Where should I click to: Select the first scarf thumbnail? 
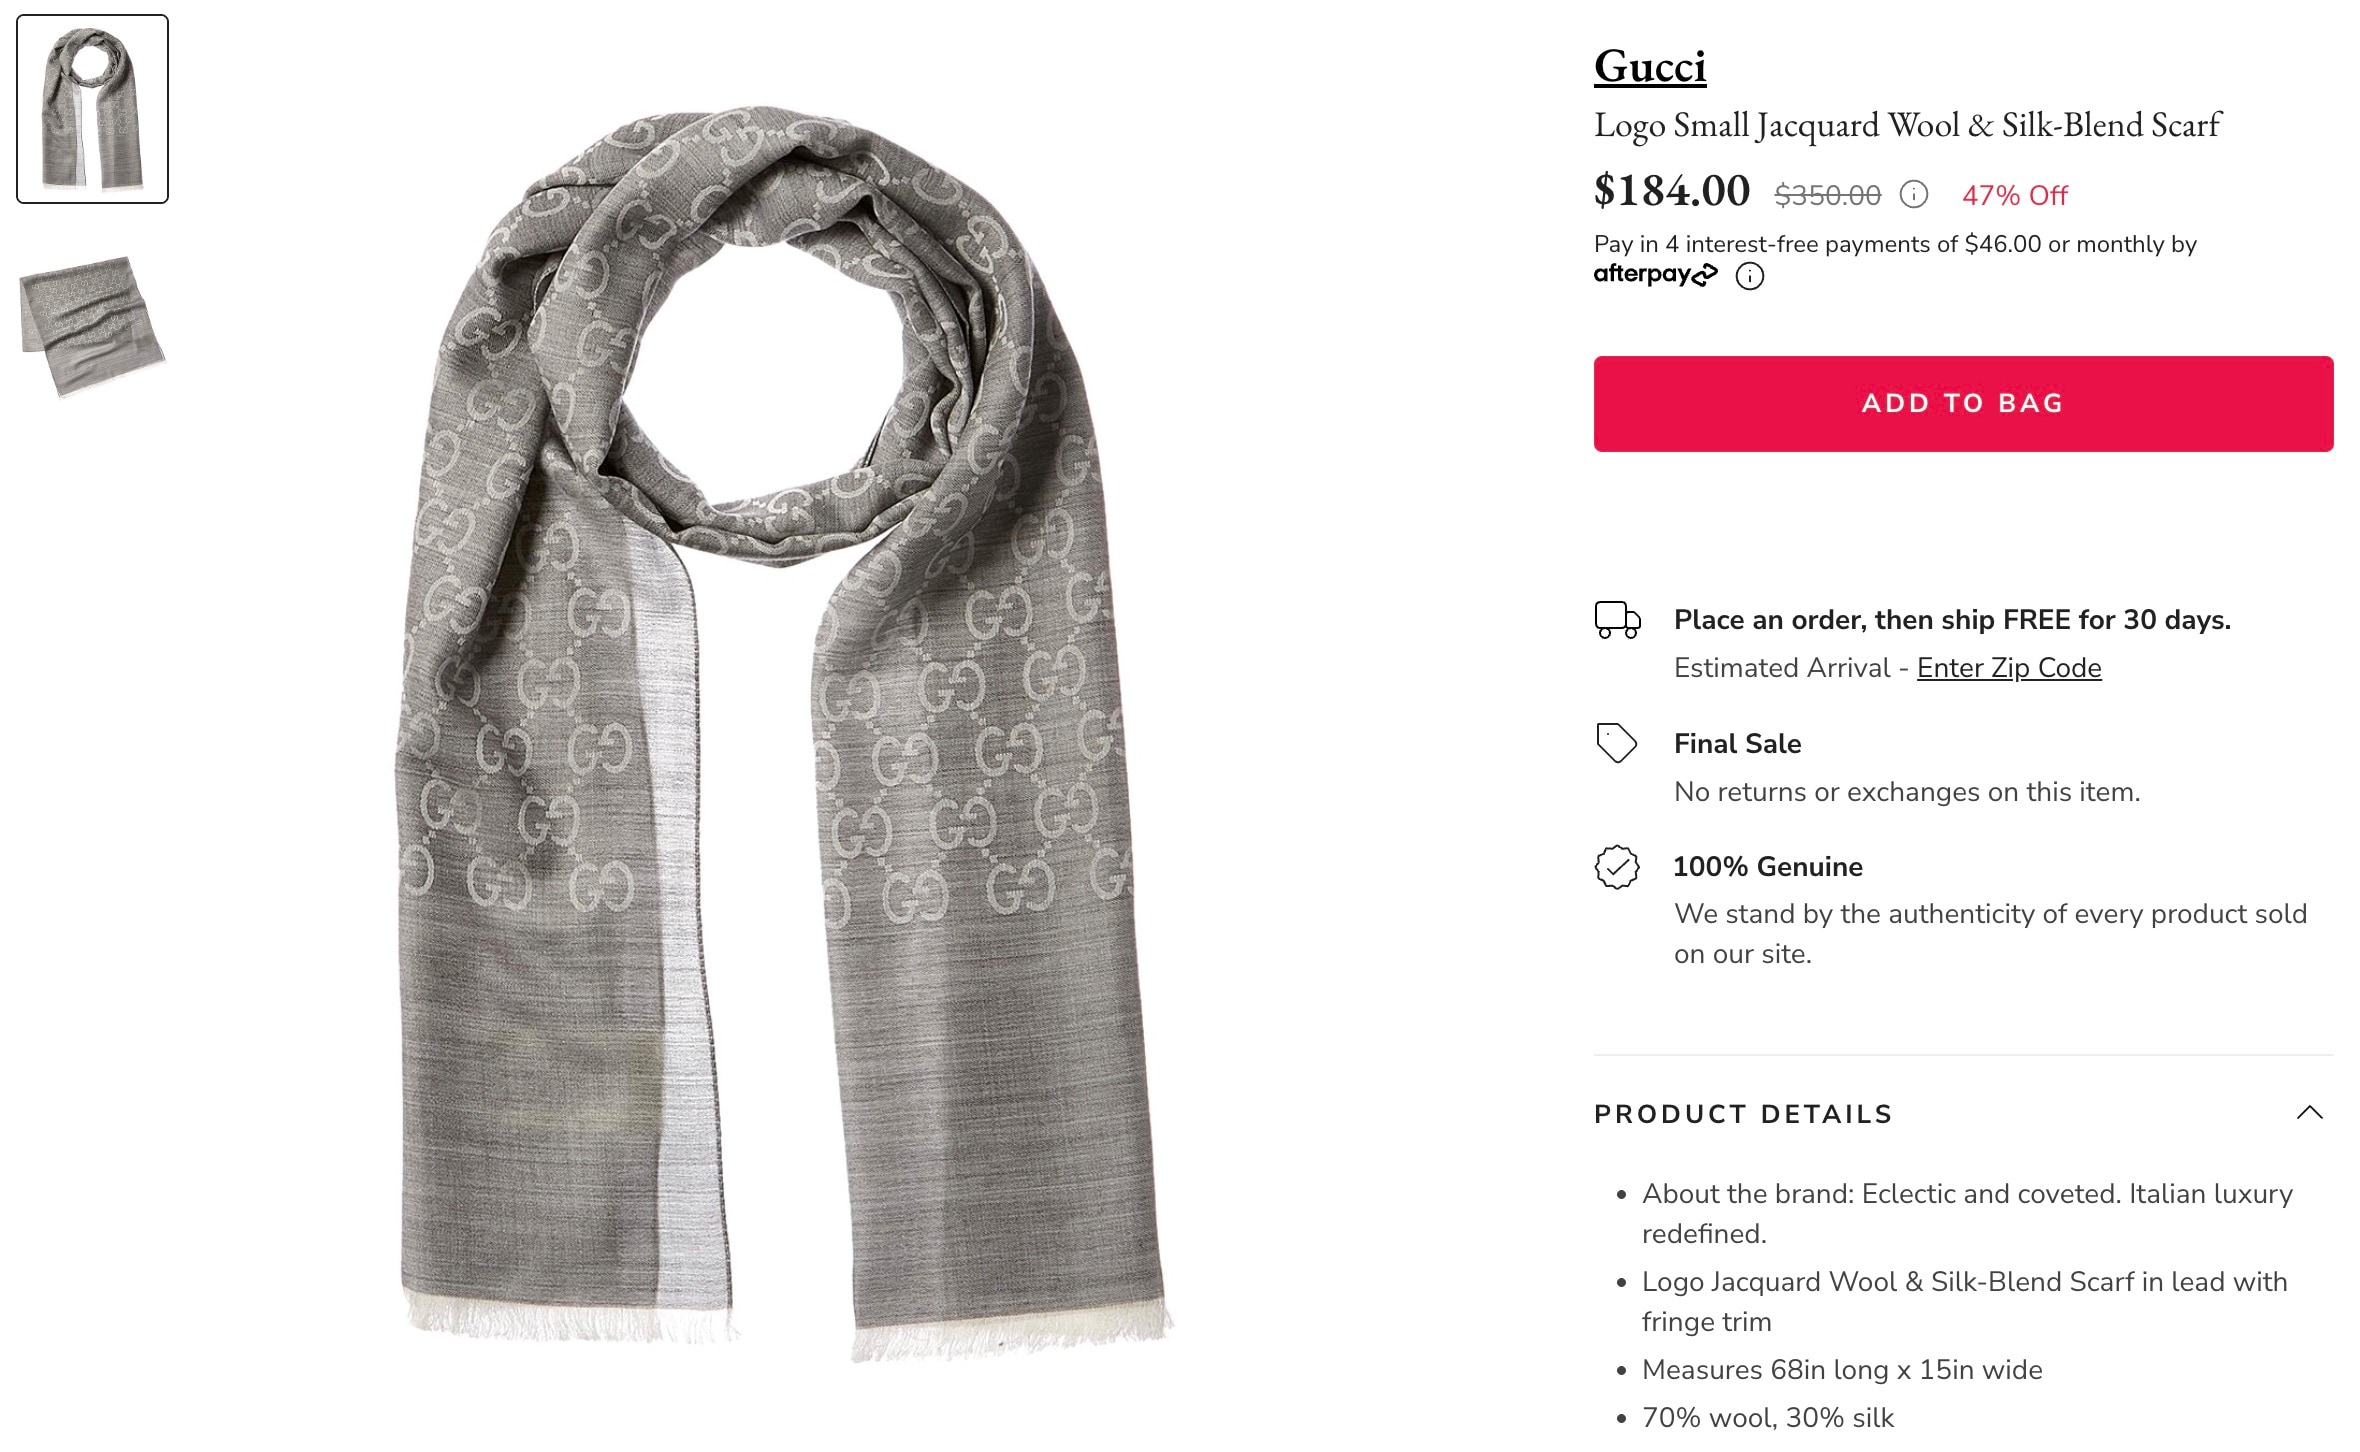(x=92, y=109)
